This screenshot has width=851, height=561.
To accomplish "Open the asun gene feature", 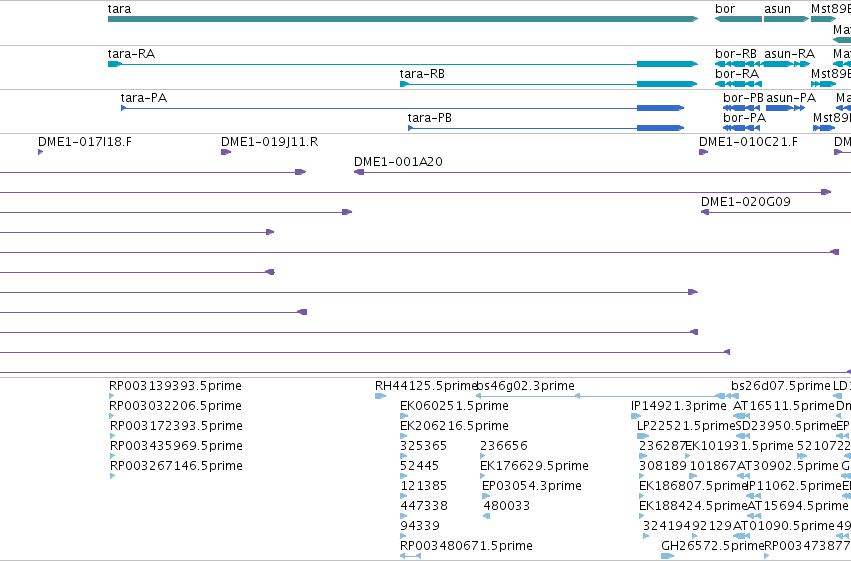I will (x=786, y=19).
